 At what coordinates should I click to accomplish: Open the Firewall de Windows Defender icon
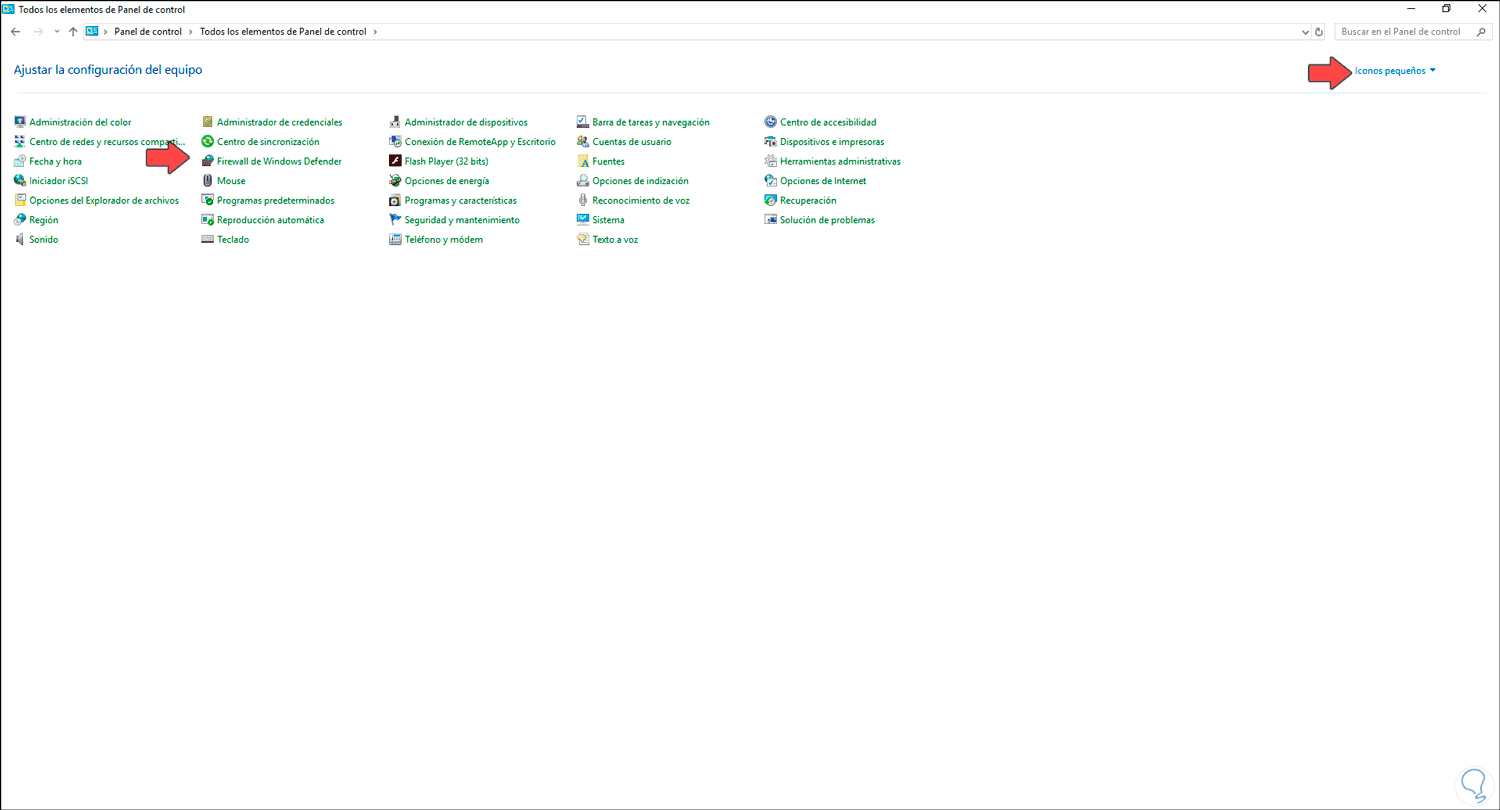point(208,161)
